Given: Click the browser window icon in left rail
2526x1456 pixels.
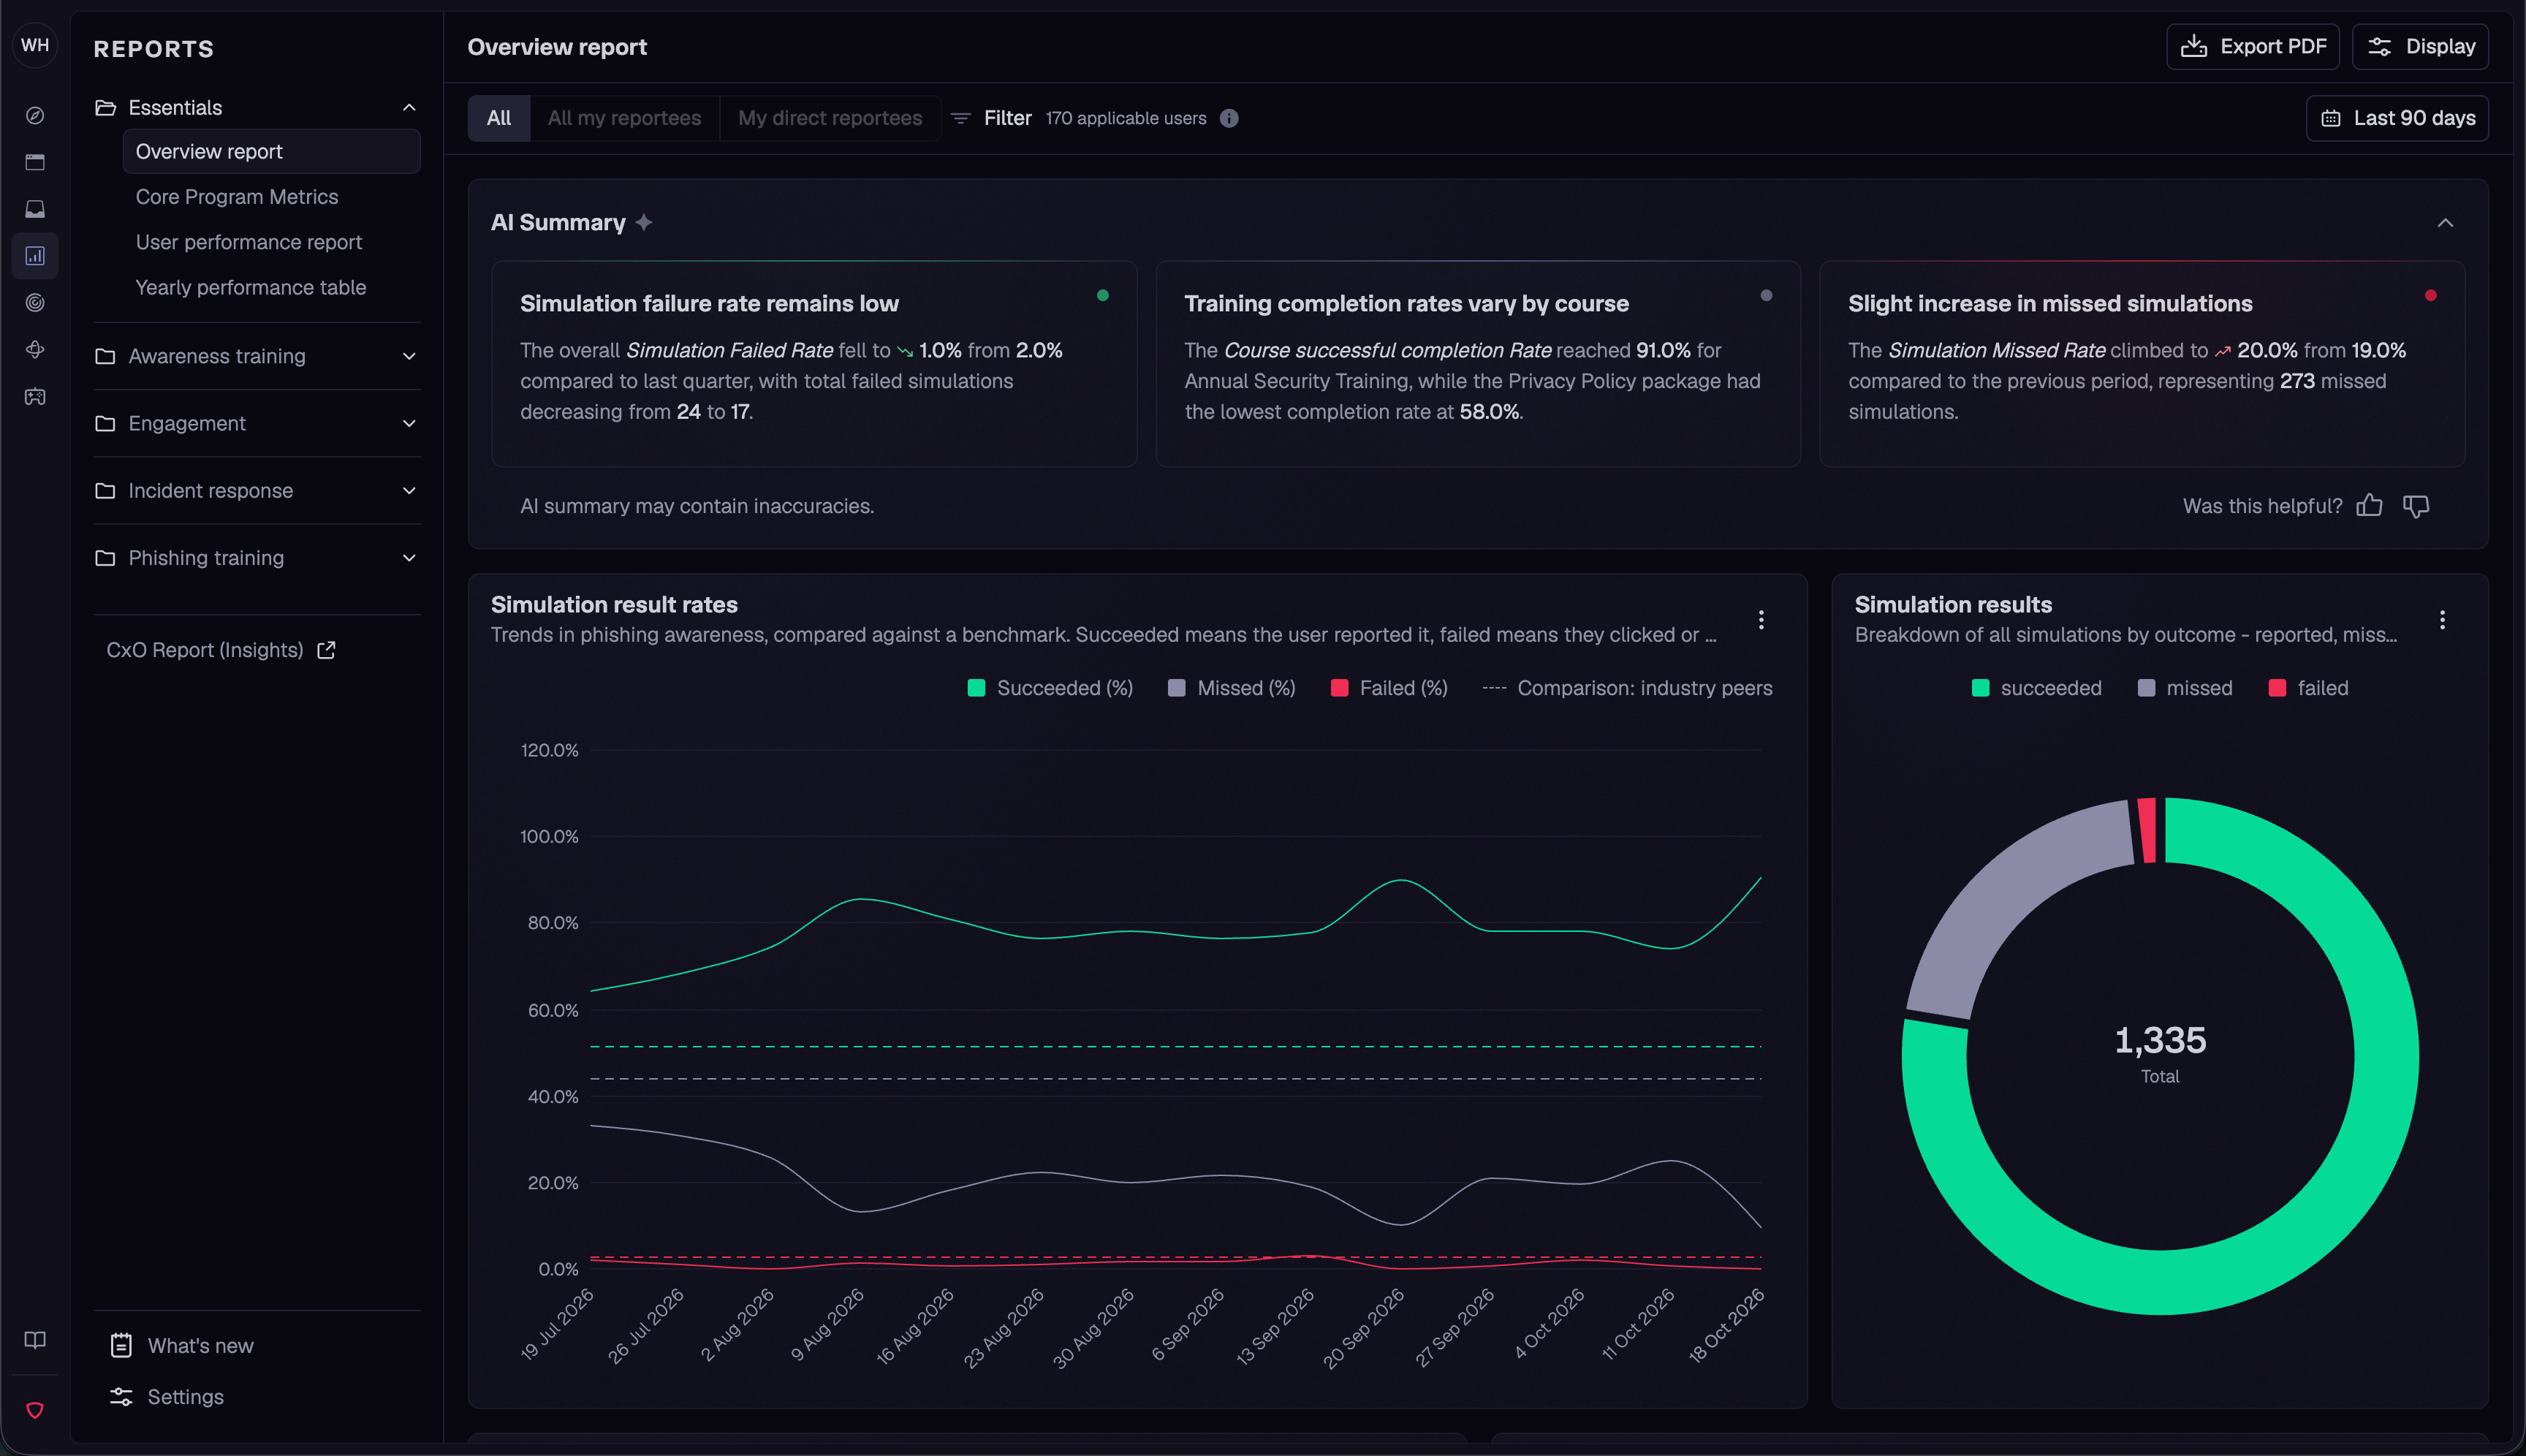Looking at the screenshot, I should [x=35, y=162].
